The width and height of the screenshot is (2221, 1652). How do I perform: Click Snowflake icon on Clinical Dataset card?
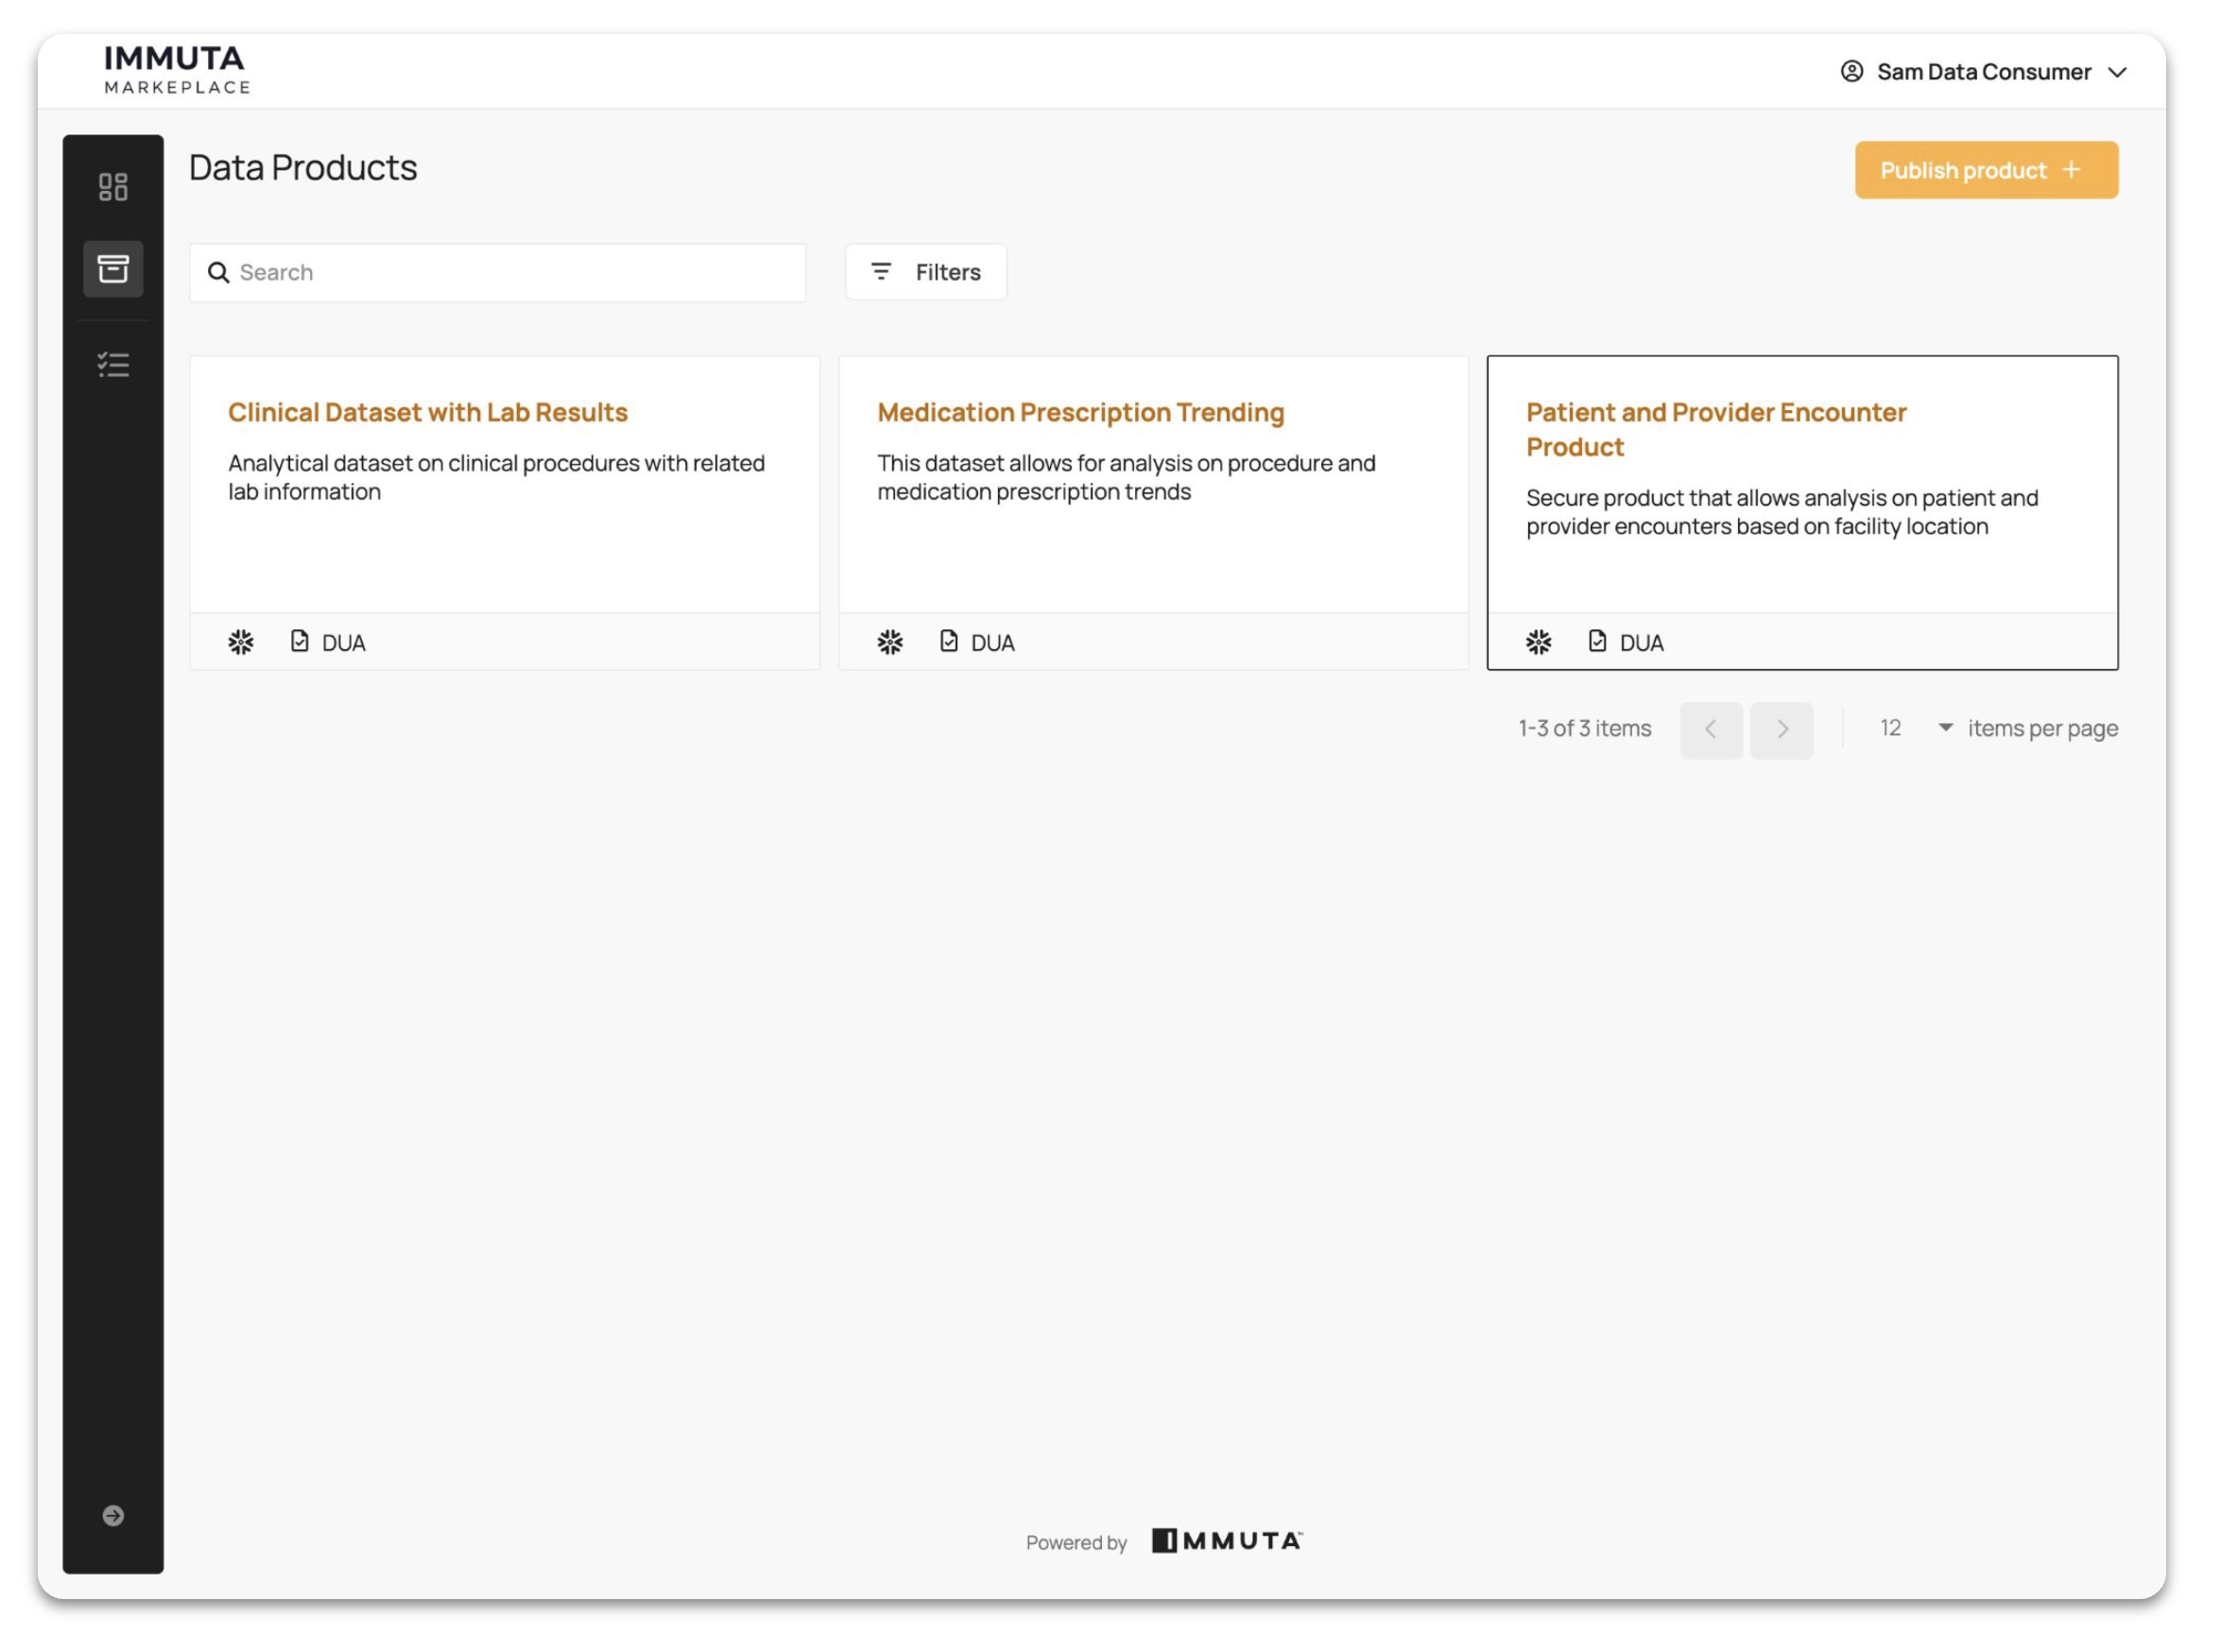click(241, 642)
